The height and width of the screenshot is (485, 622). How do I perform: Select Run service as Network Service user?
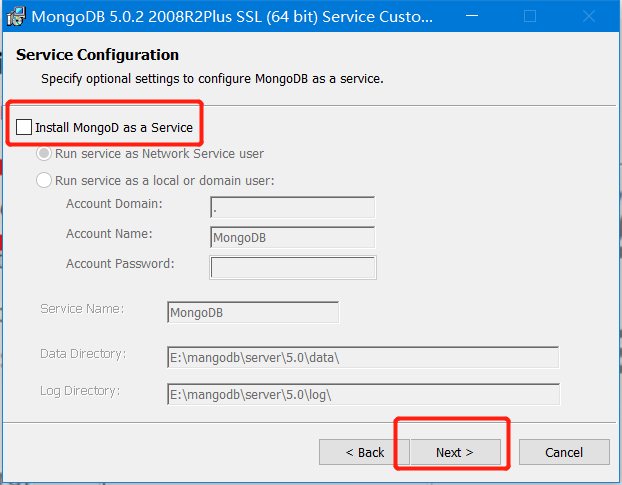[44, 154]
